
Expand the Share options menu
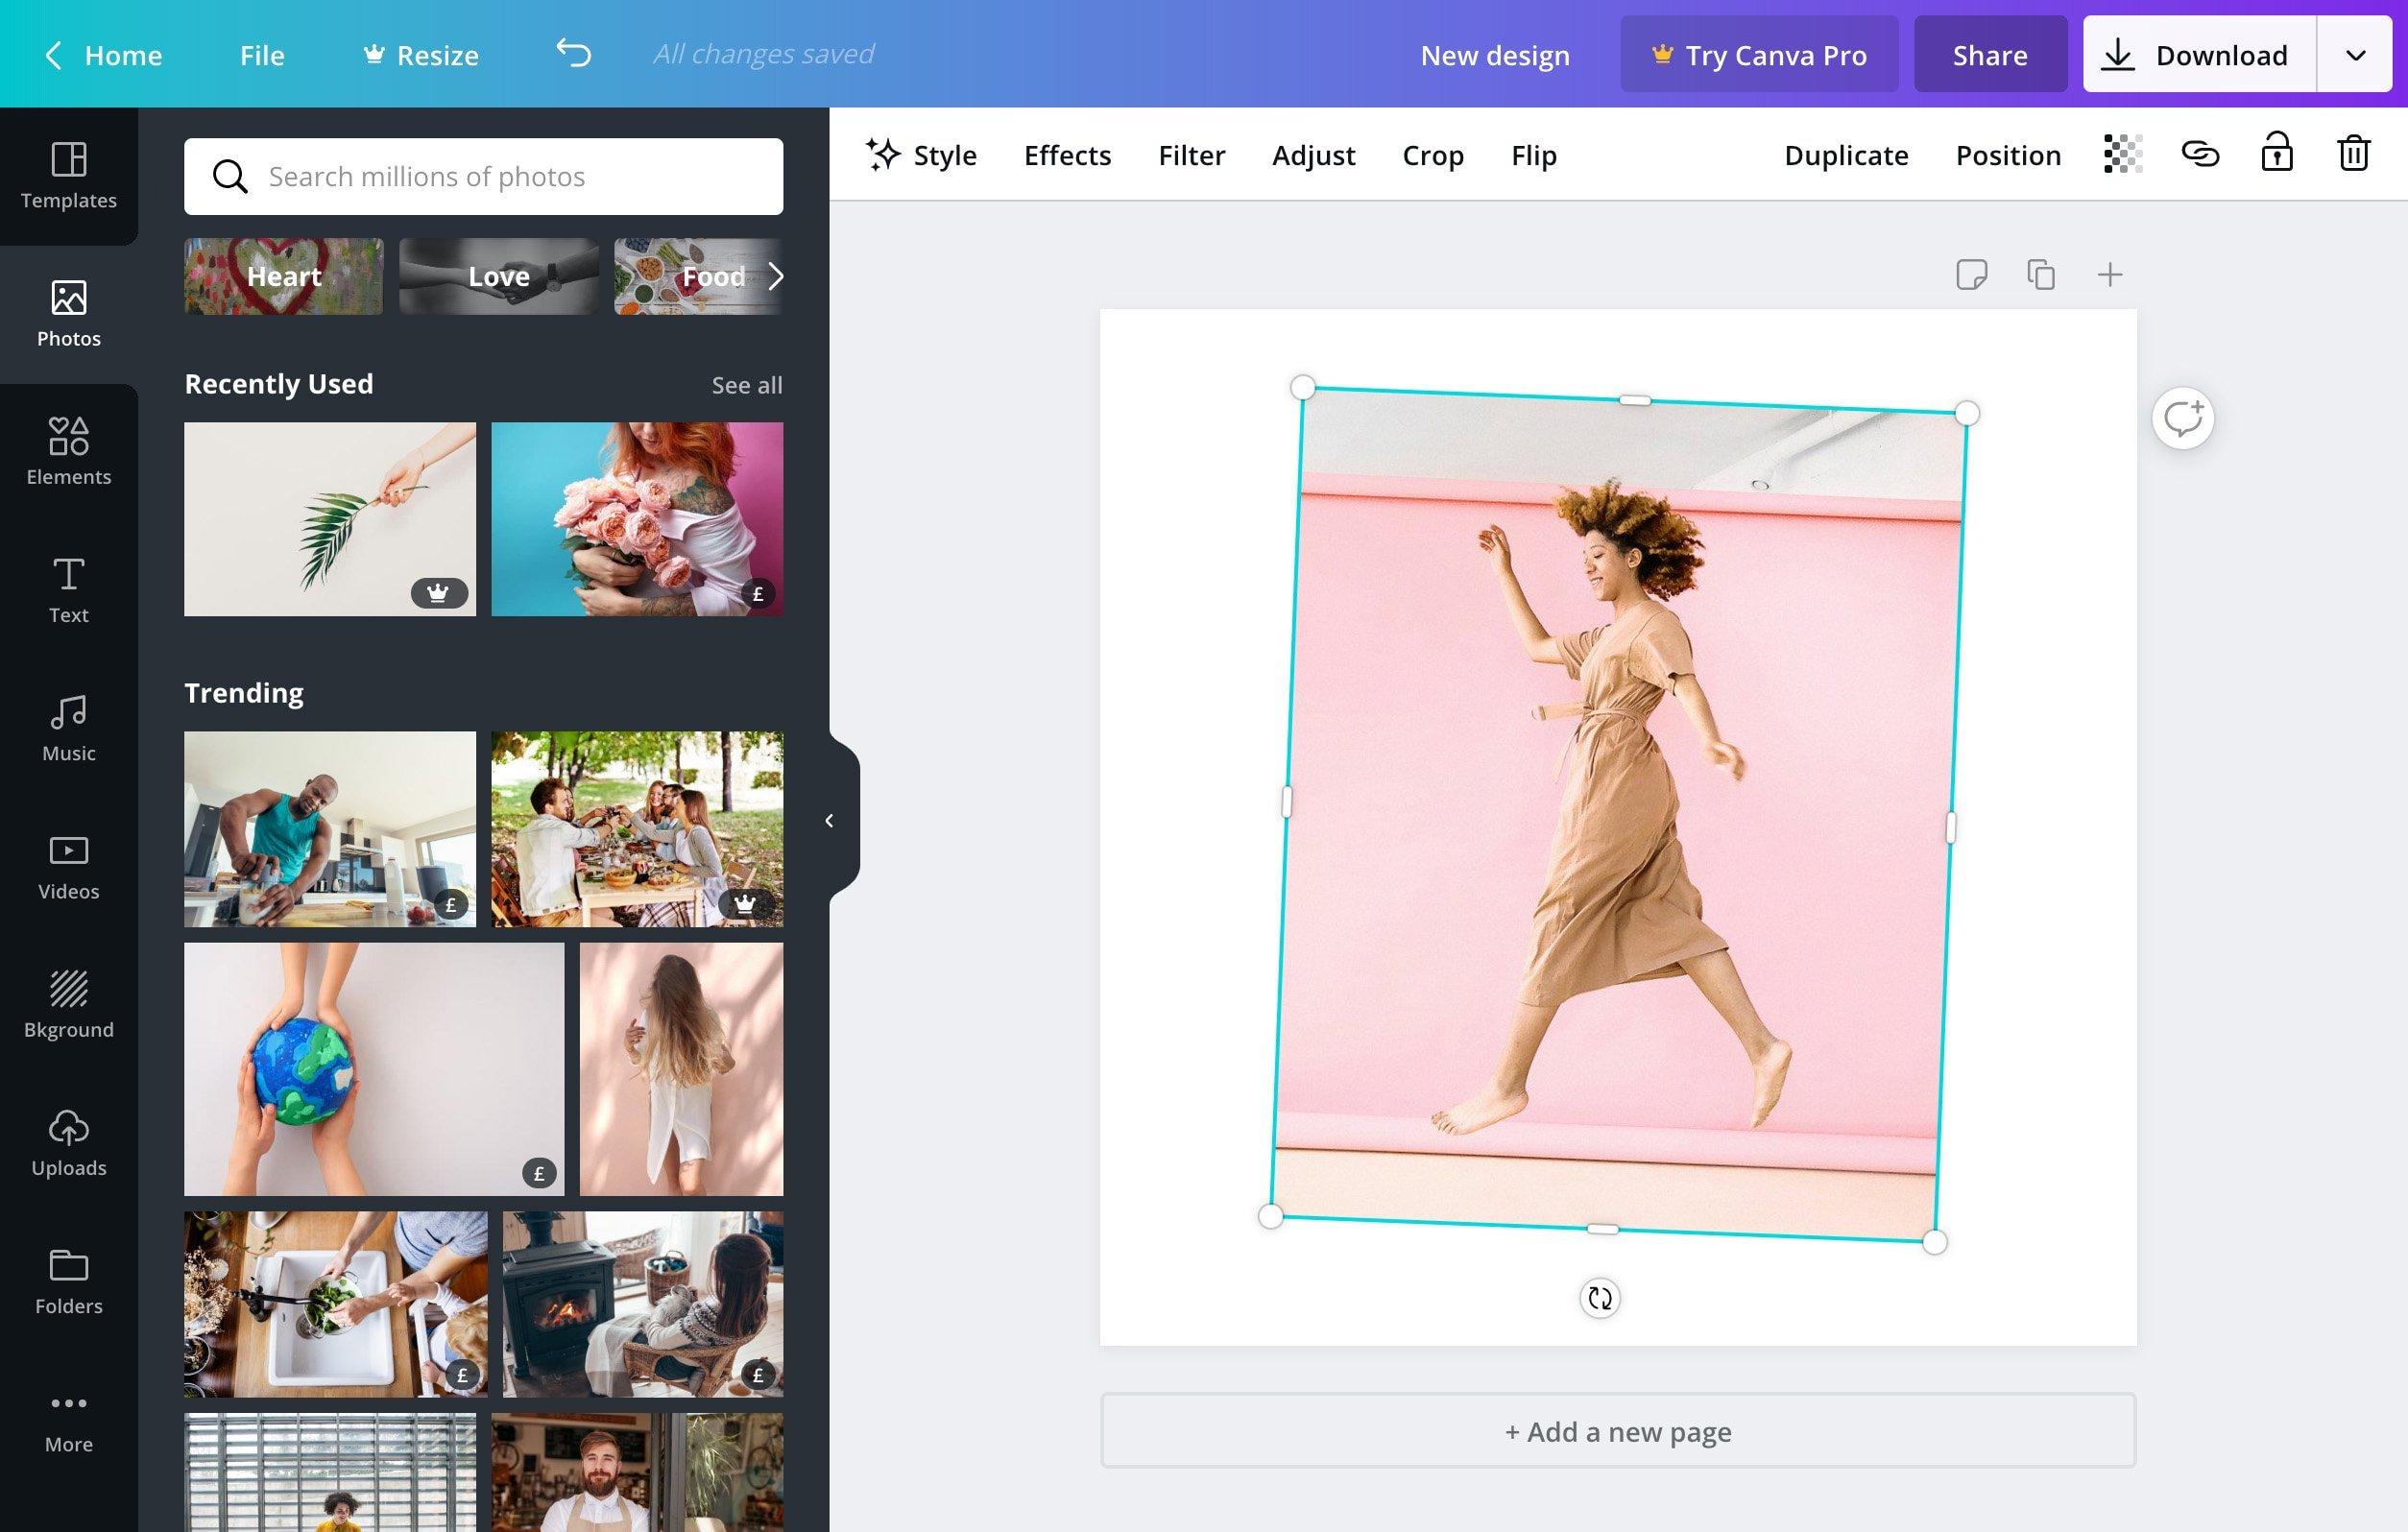tap(1990, 53)
